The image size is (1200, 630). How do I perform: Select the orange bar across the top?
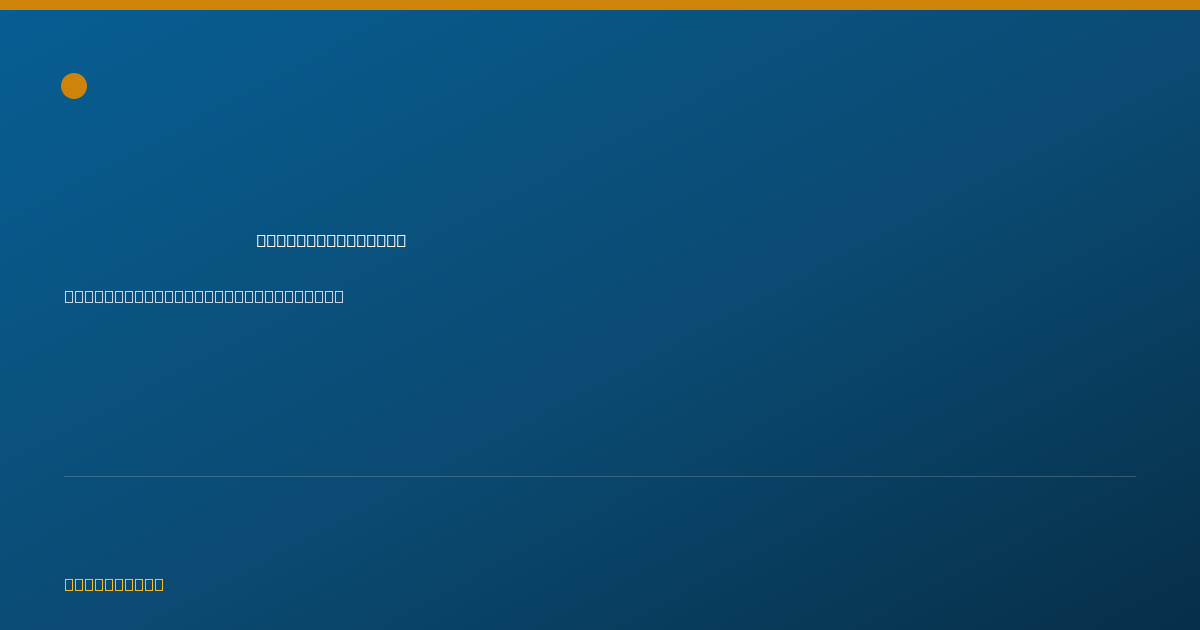point(600,5)
